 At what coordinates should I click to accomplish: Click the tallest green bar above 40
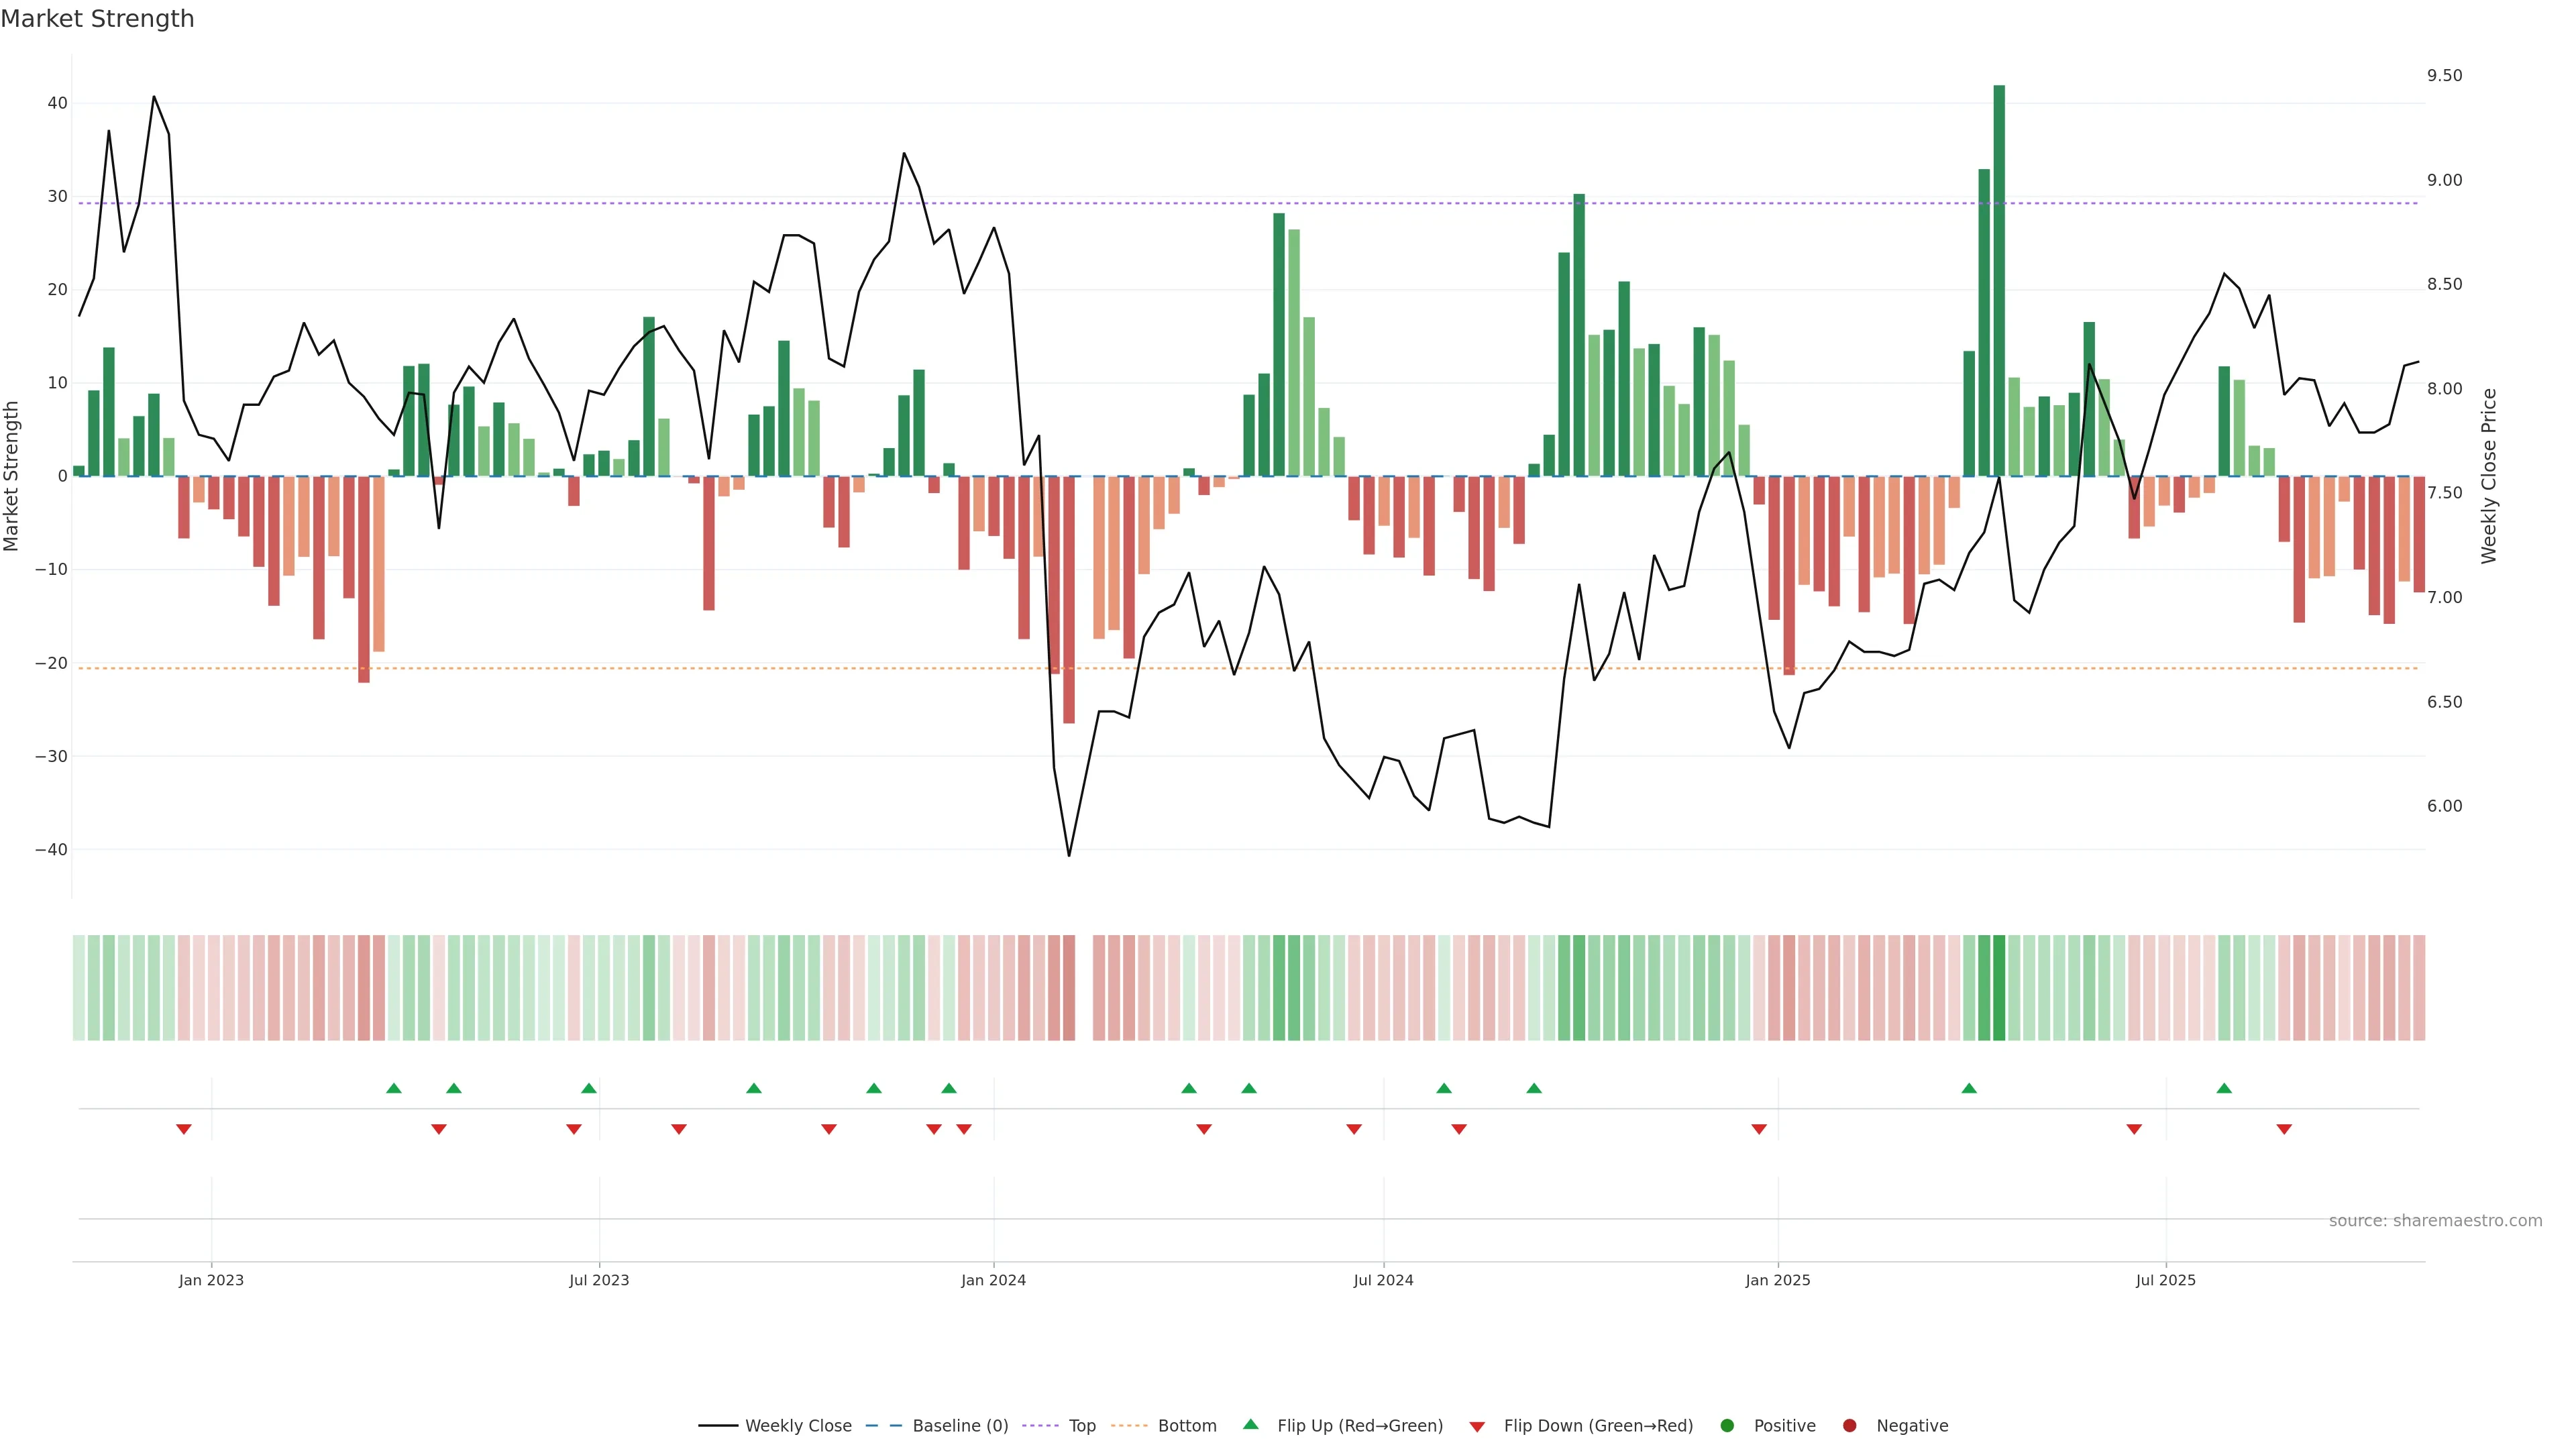click(1999, 280)
